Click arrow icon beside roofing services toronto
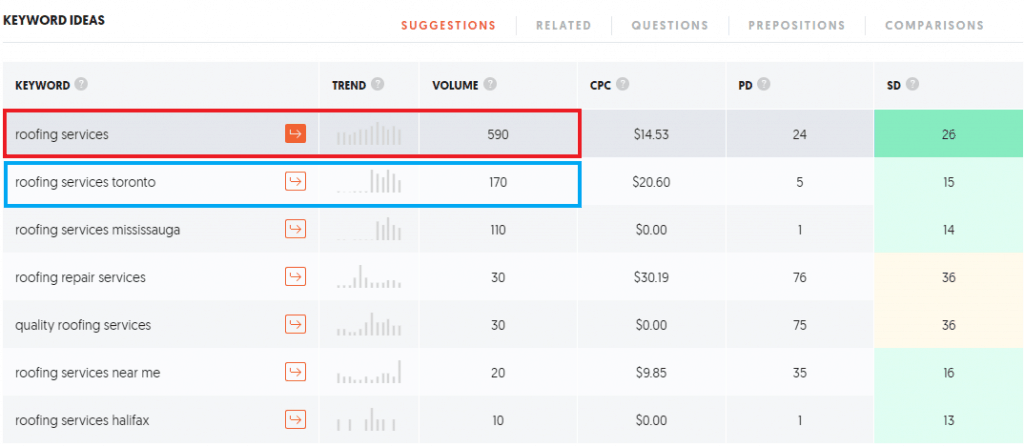 pyautogui.click(x=296, y=182)
